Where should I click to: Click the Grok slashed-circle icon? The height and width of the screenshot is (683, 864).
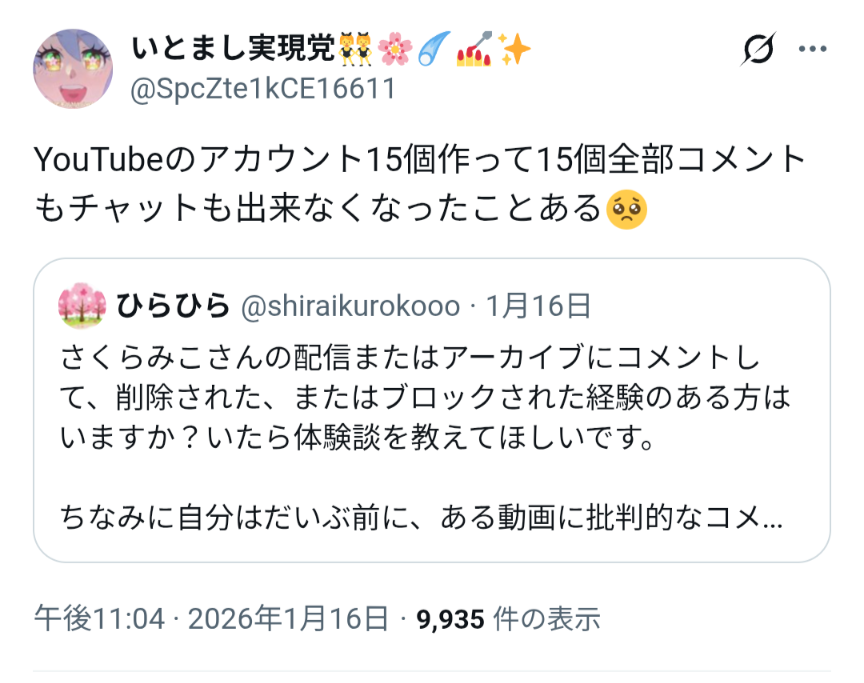coord(760,49)
